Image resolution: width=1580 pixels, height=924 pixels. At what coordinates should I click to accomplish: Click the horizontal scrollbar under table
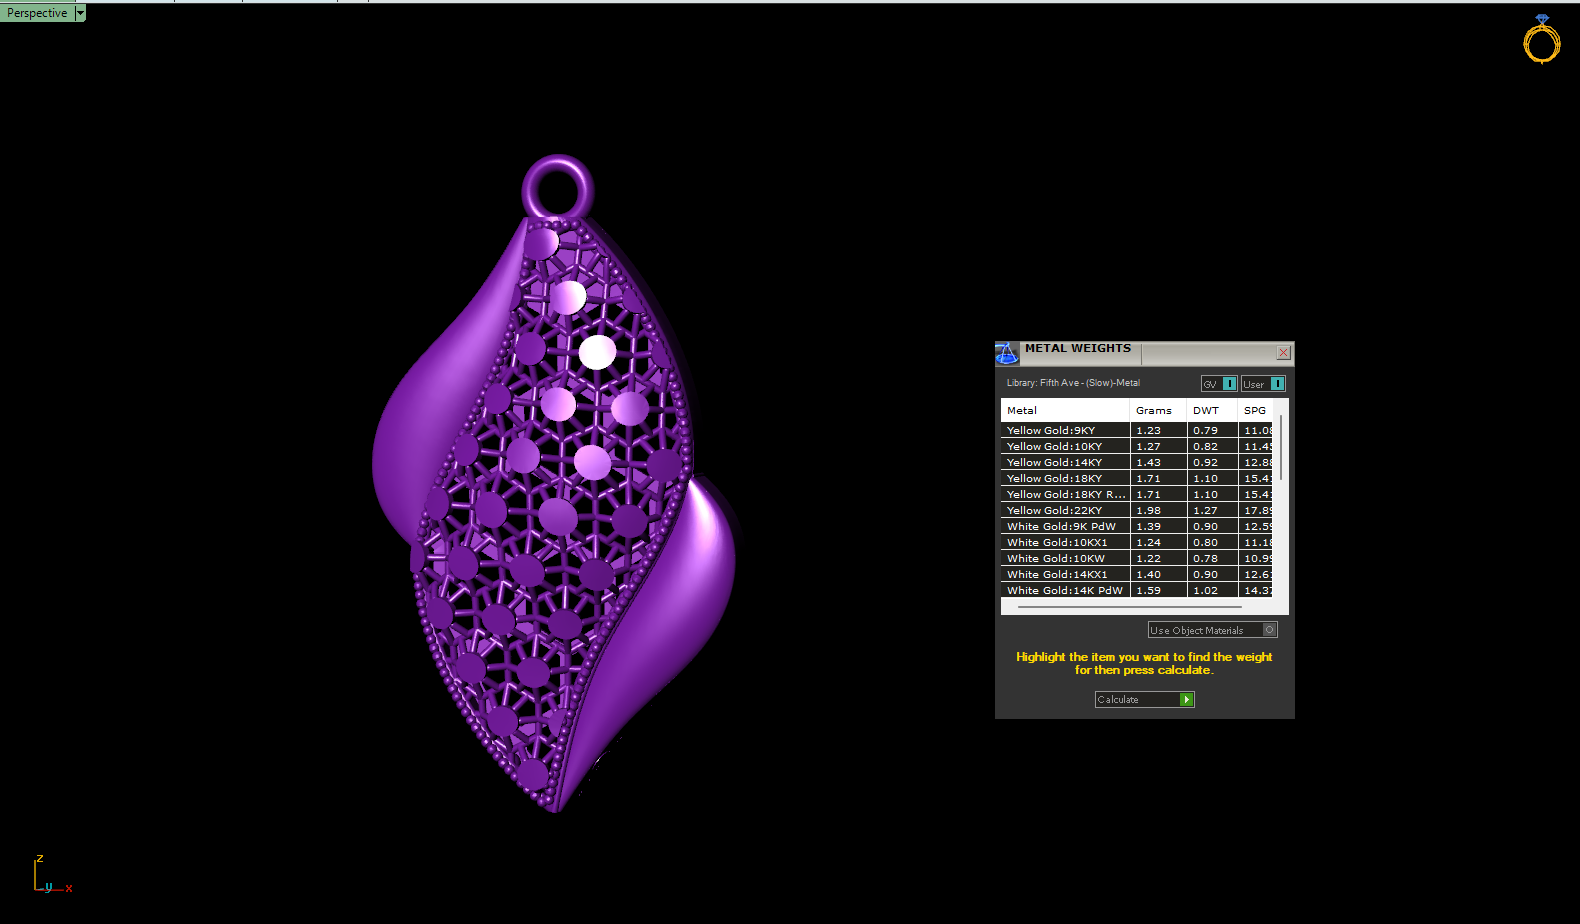click(1128, 607)
